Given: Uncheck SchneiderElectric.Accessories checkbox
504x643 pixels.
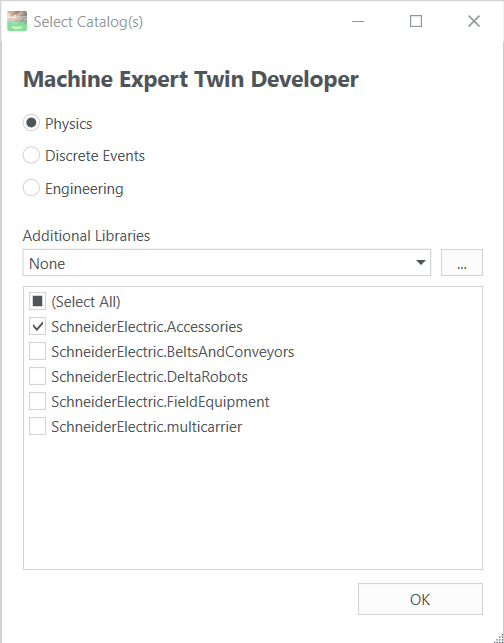Looking at the screenshot, I should (x=37, y=327).
